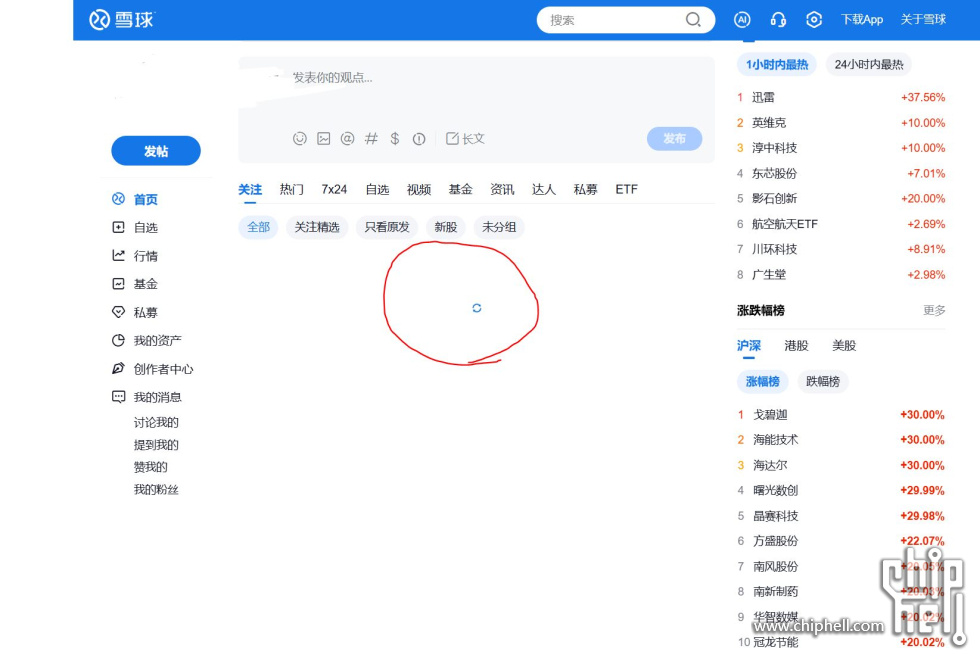Click the 行情 chart sidebar icon

click(118, 256)
